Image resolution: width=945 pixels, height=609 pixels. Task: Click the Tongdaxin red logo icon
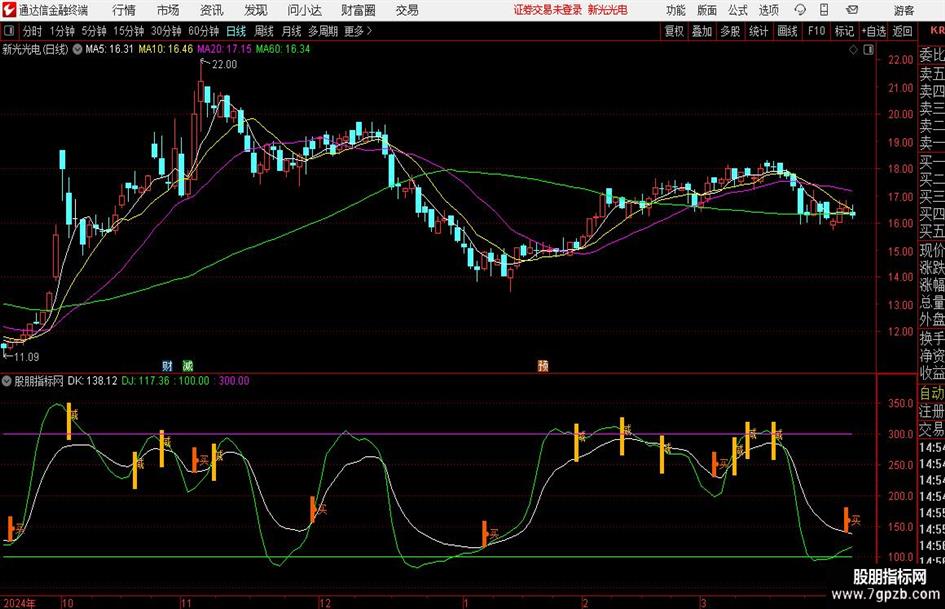(x=8, y=10)
